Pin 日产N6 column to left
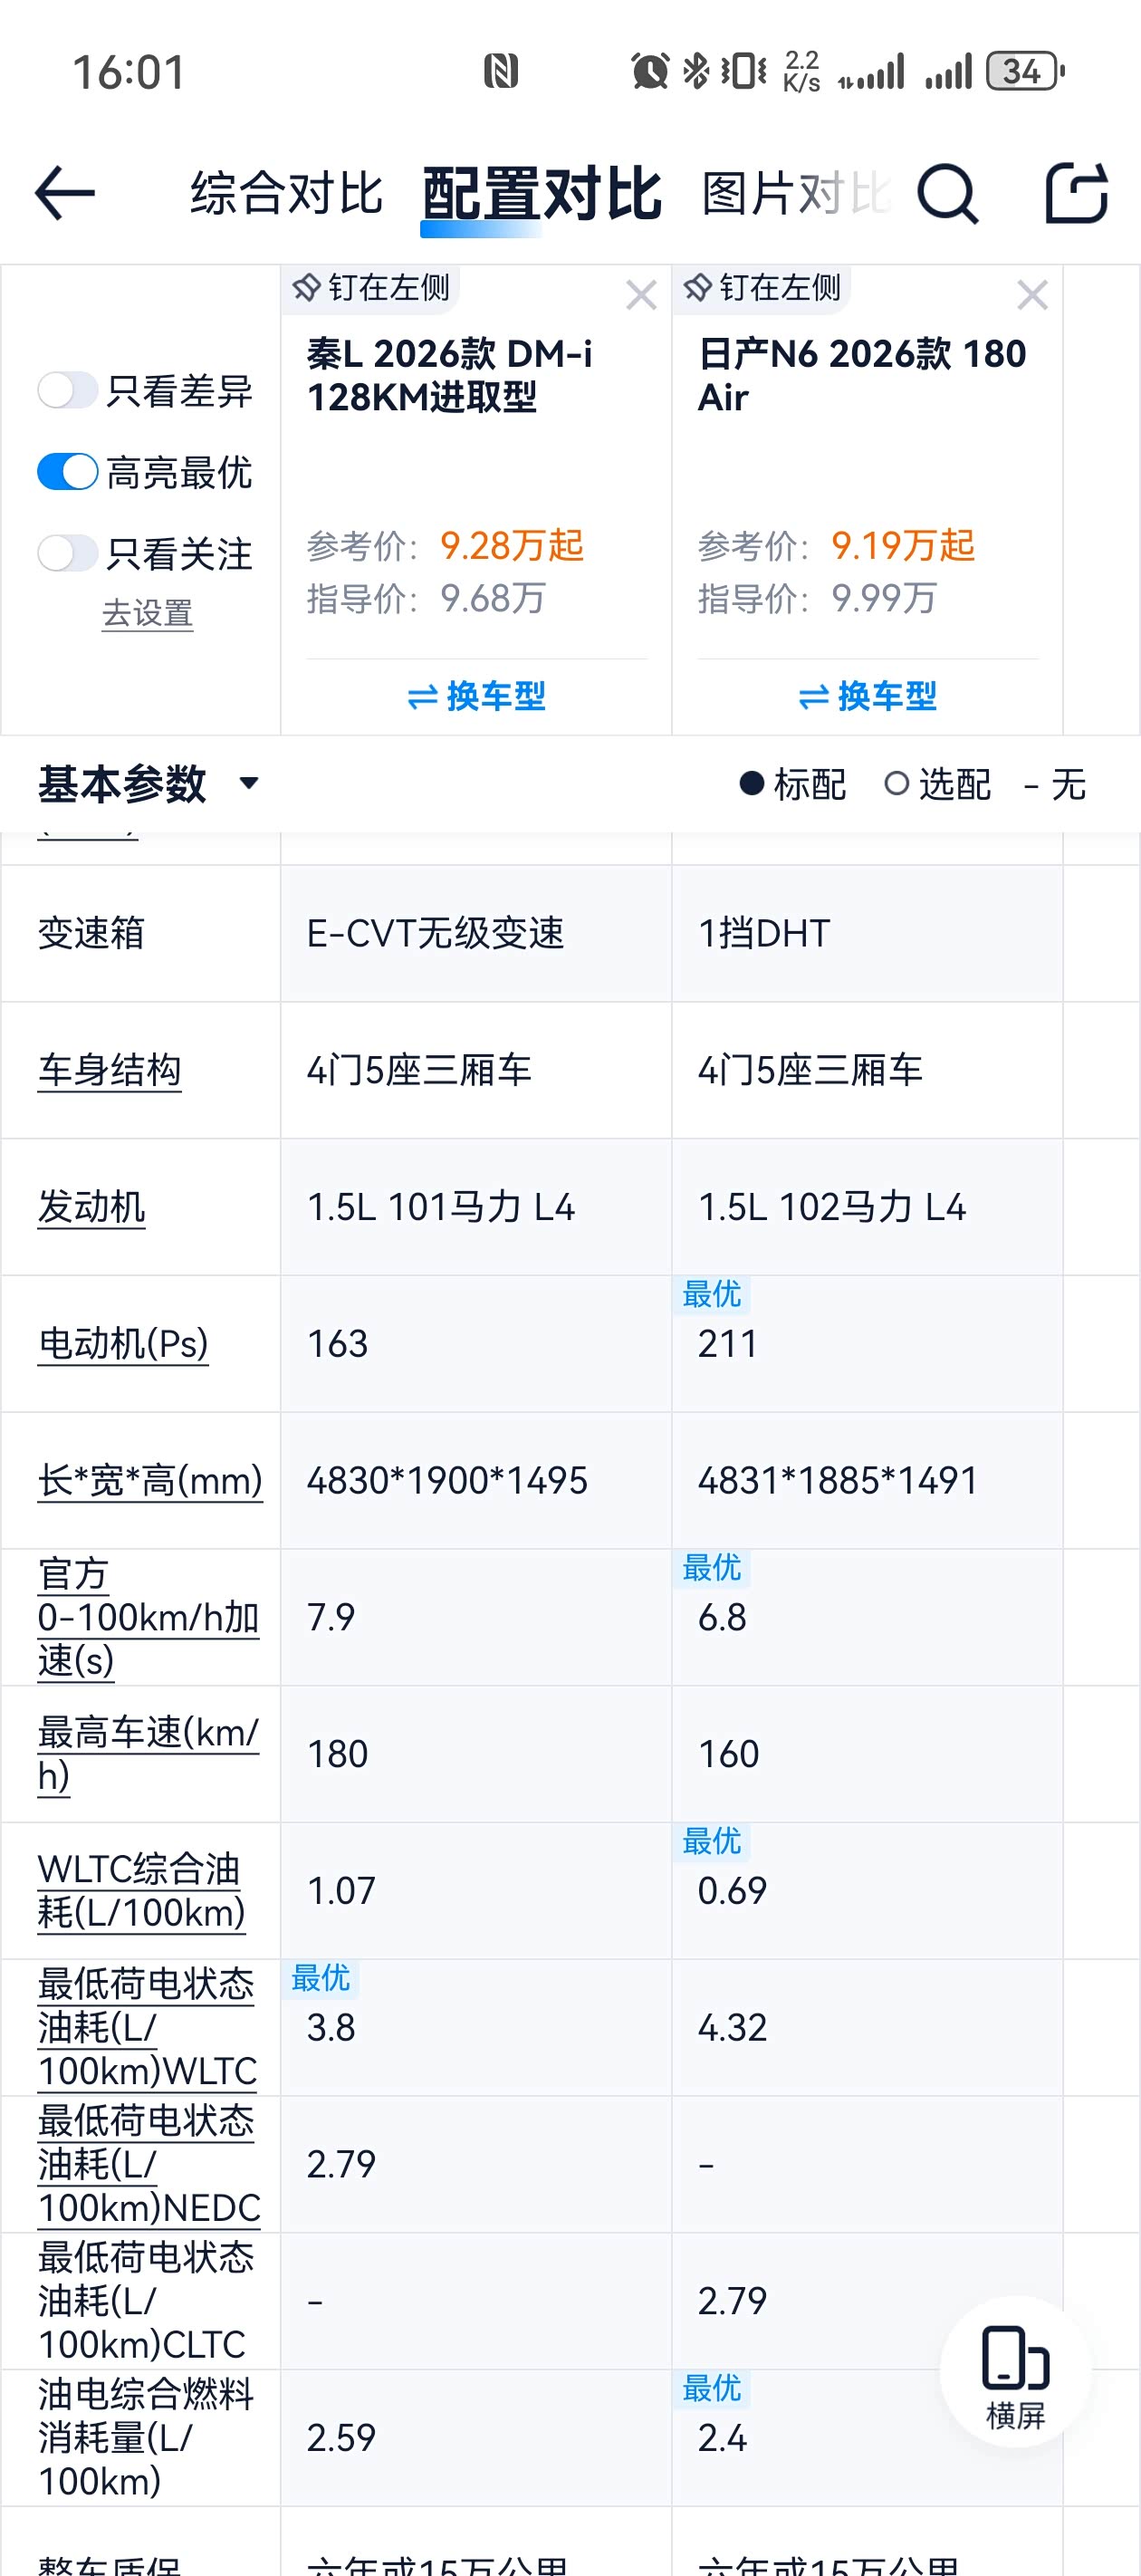1141x2576 pixels. click(x=763, y=288)
